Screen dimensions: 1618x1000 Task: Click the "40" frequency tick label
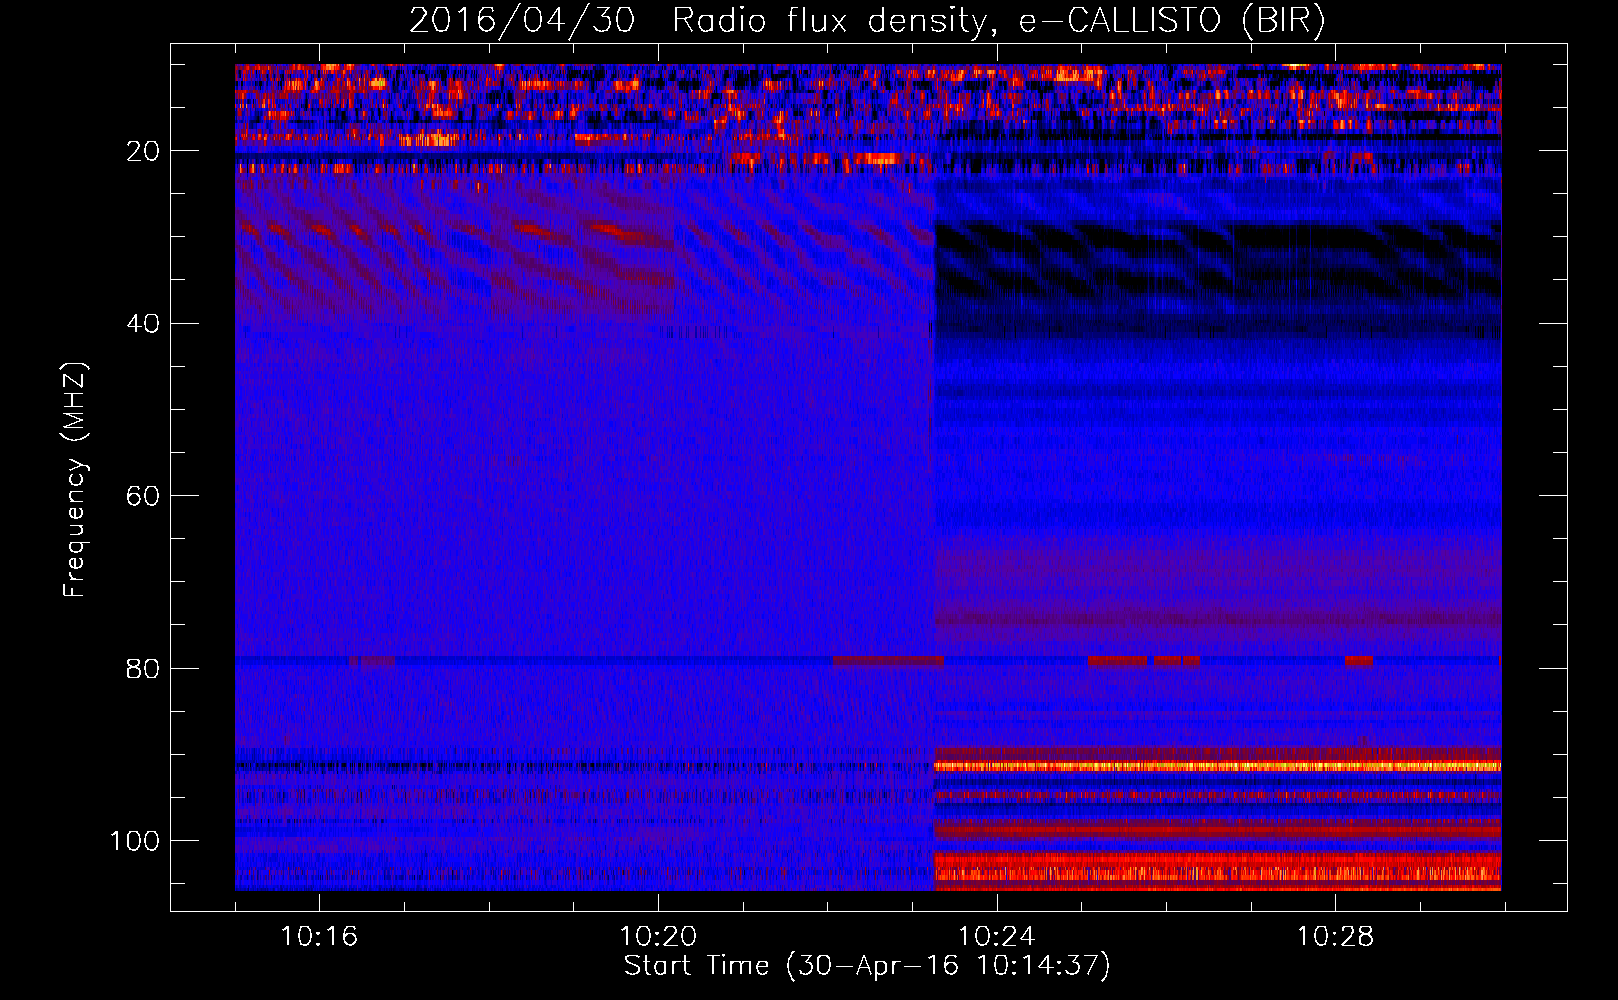click(144, 324)
